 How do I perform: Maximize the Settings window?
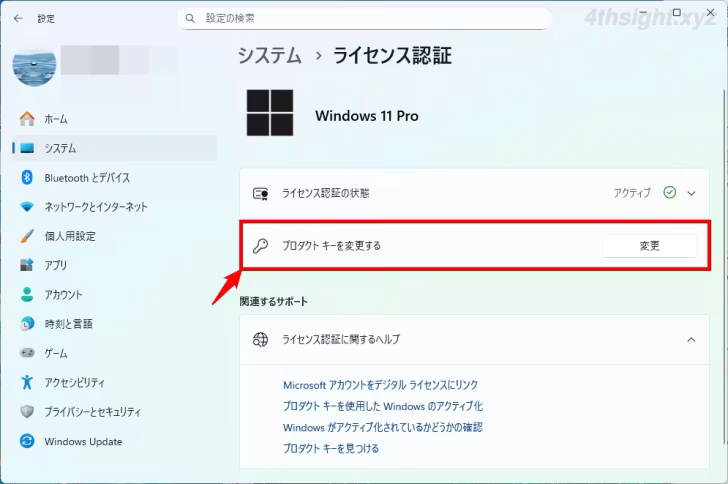pos(677,13)
